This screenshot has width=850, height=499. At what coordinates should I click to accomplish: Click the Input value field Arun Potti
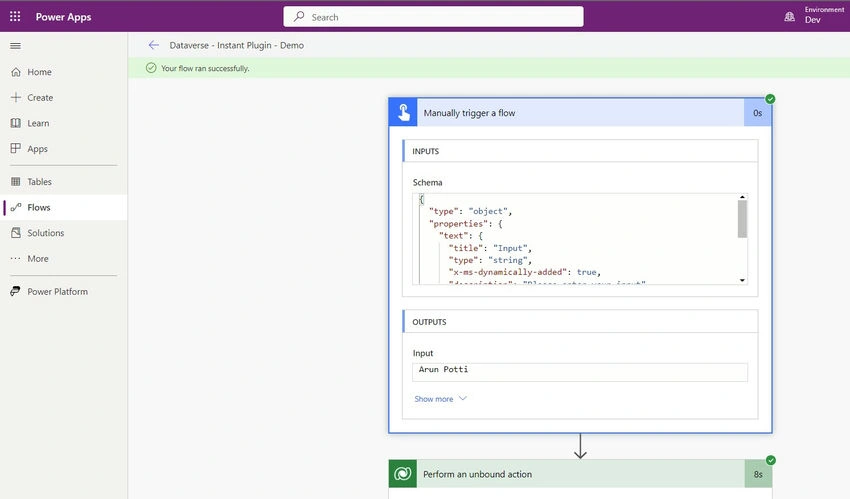pos(579,372)
